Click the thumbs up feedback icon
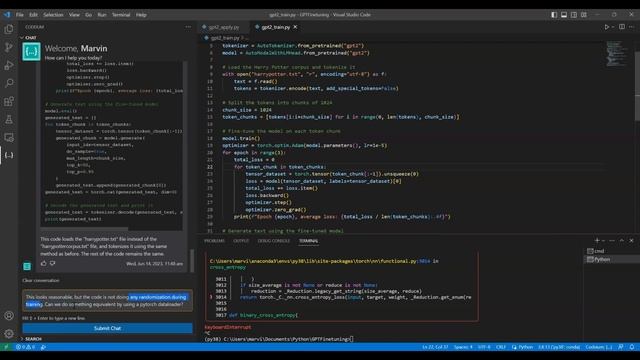This screenshot has width=640, height=360. 44,263
